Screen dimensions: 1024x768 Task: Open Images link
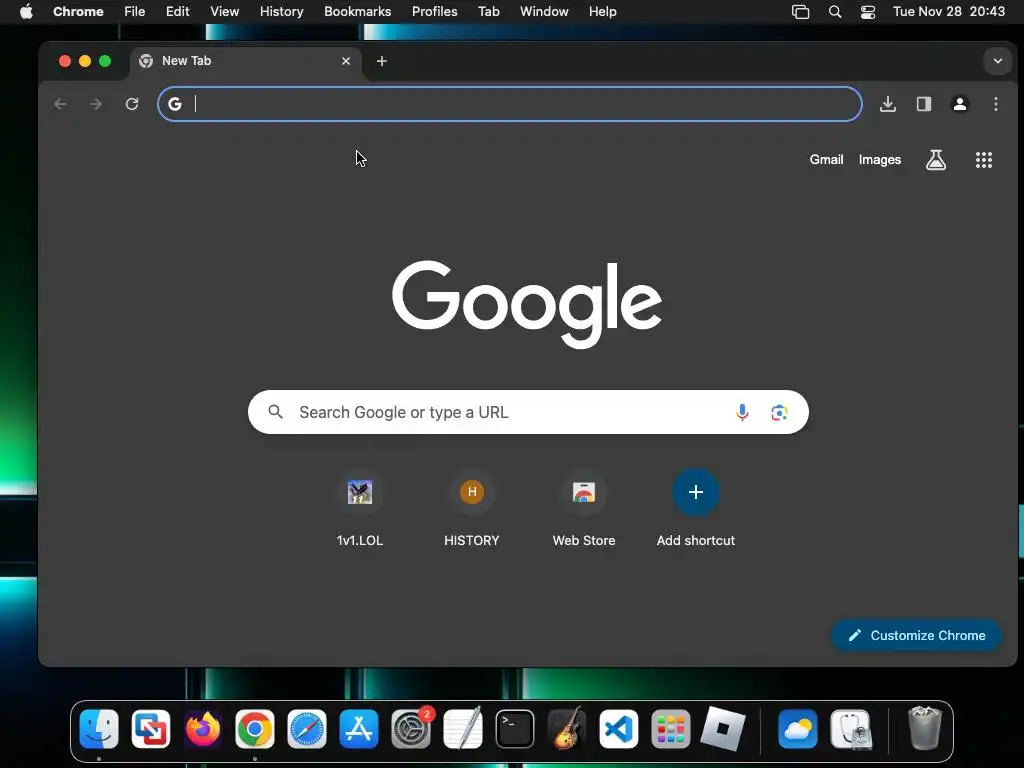(x=880, y=159)
